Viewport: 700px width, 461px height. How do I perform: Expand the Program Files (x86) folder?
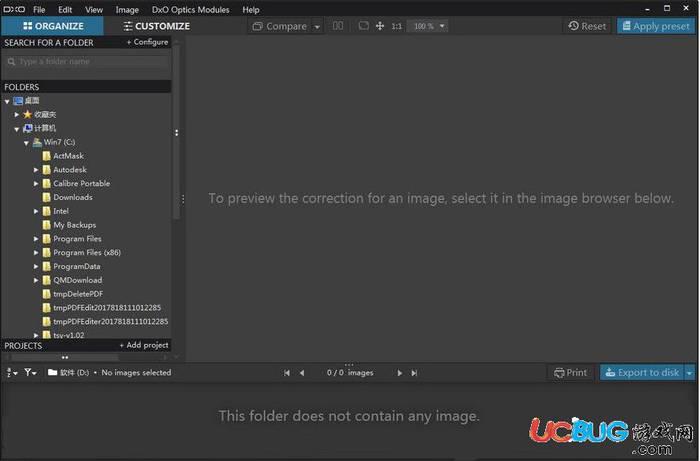(x=36, y=253)
